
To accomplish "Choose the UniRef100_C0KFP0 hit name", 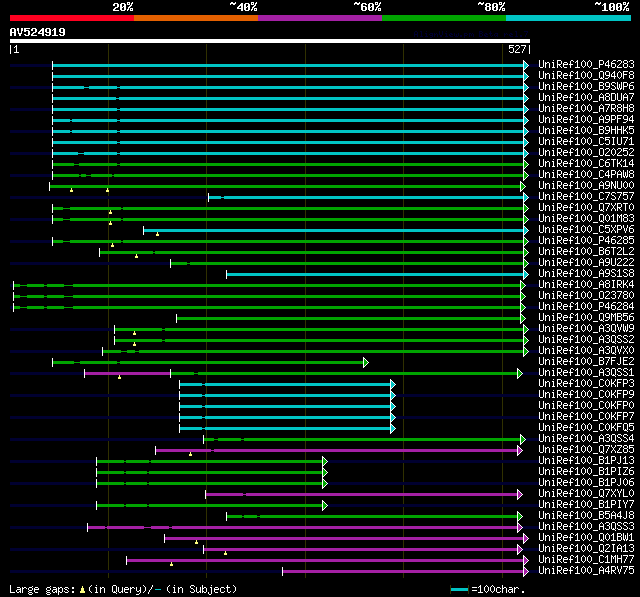I will 586,406.
